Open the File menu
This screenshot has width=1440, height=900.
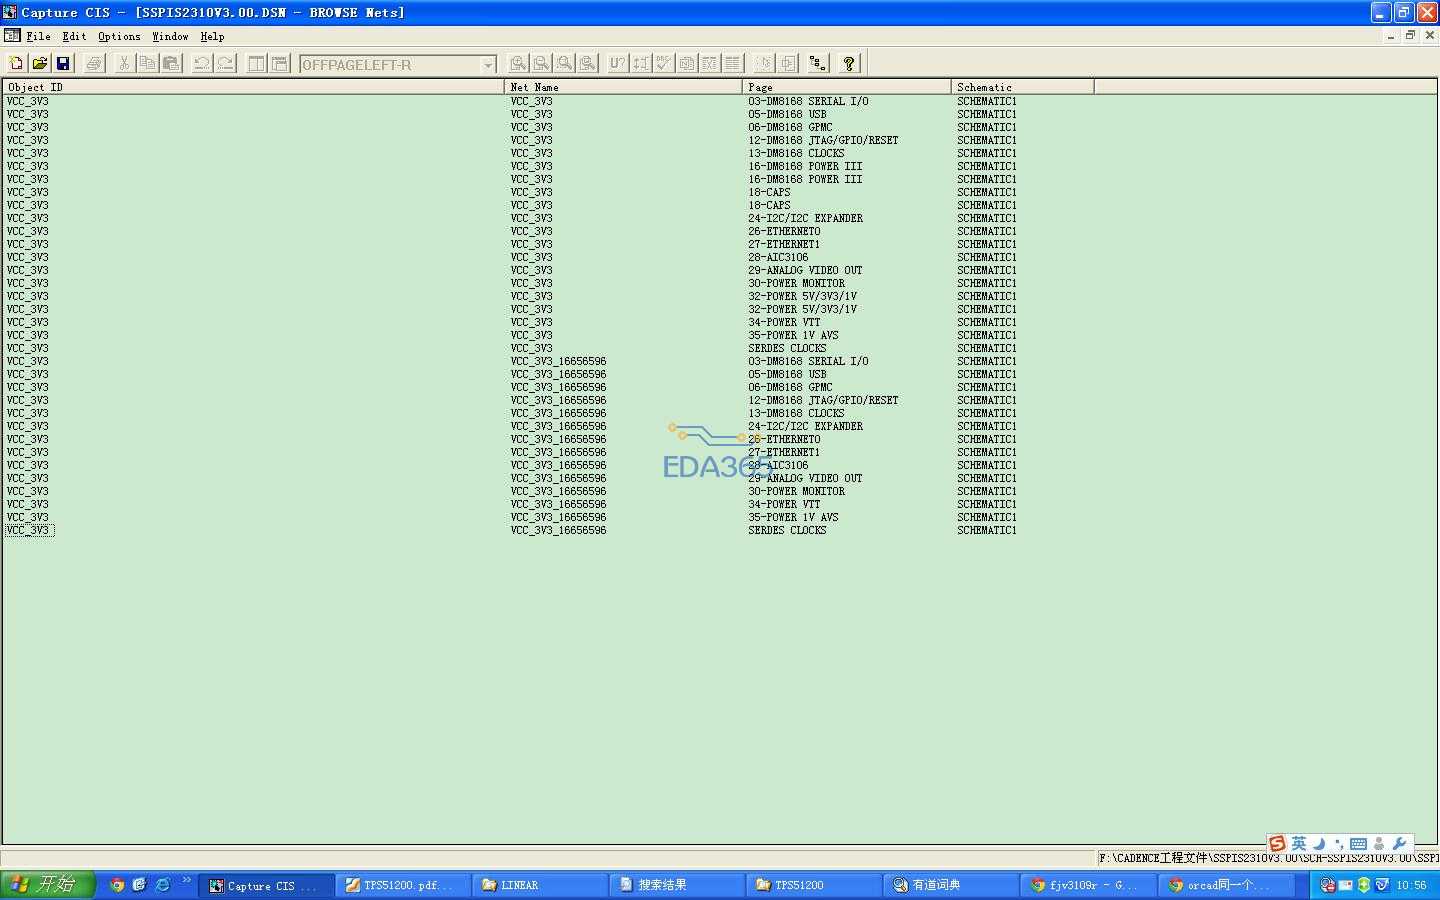(39, 36)
